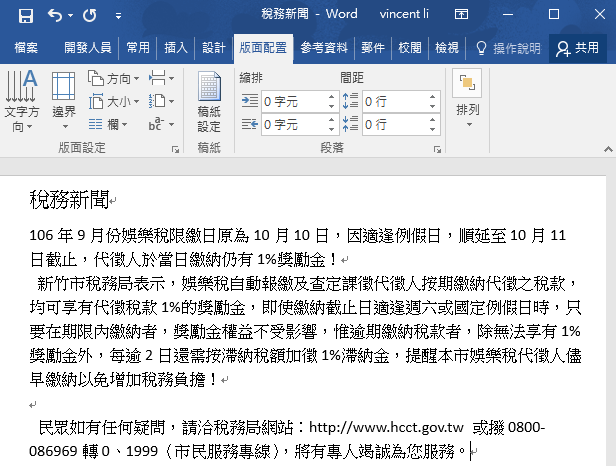Screen dimensions: 616x466
Task: Open the line numbers dropdown
Action: [x=161, y=102]
